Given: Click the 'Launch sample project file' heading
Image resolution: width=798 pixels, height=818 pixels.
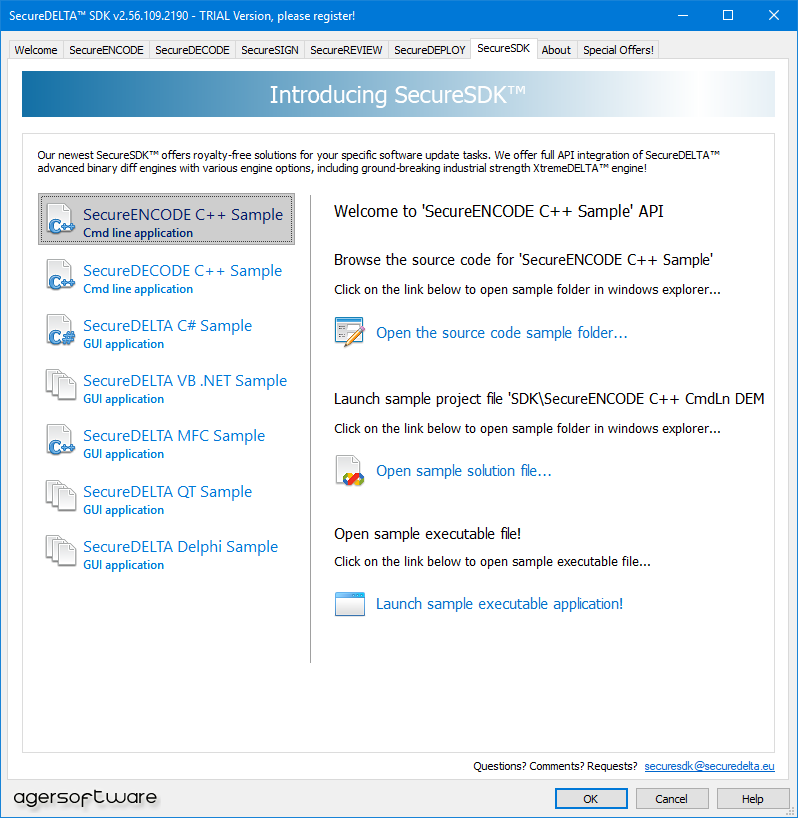Looking at the screenshot, I should tap(549, 399).
